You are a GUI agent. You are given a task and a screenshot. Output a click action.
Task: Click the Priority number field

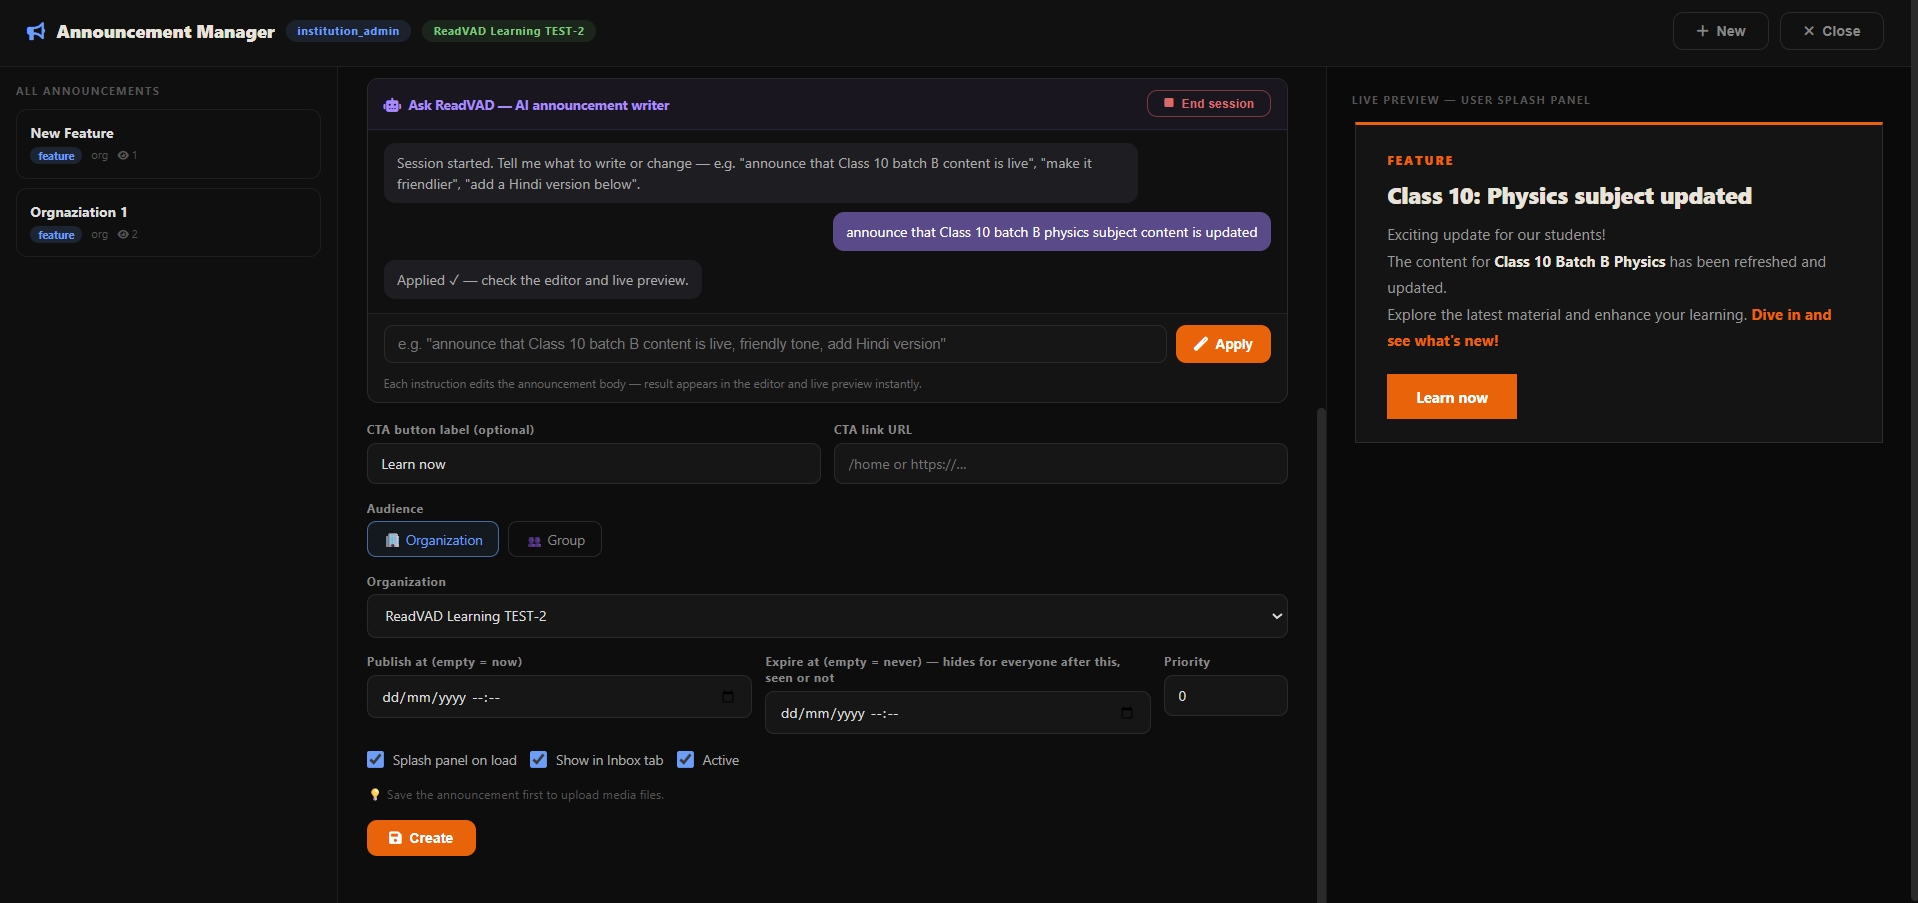point(1225,696)
